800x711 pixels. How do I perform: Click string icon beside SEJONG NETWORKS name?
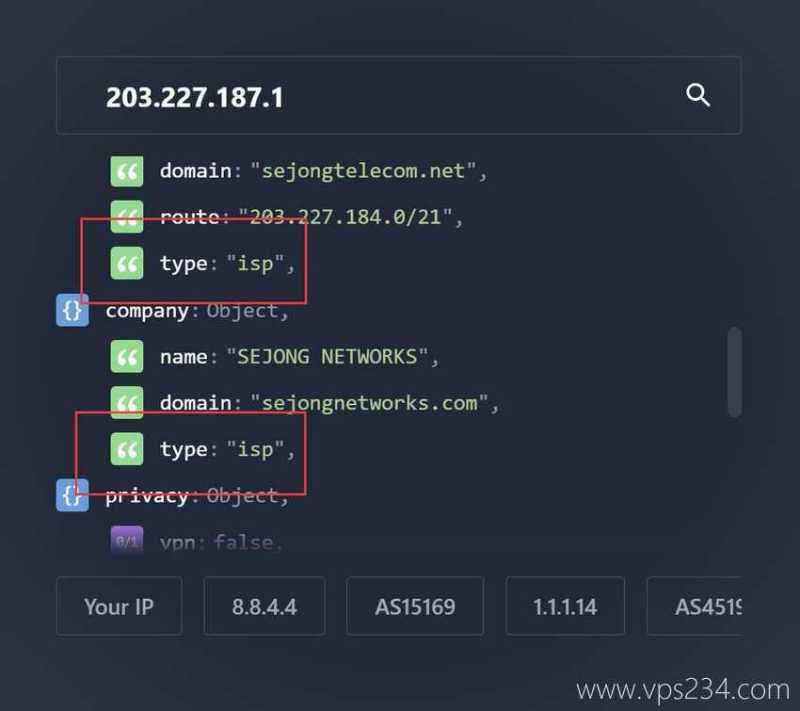pyautogui.click(x=127, y=357)
